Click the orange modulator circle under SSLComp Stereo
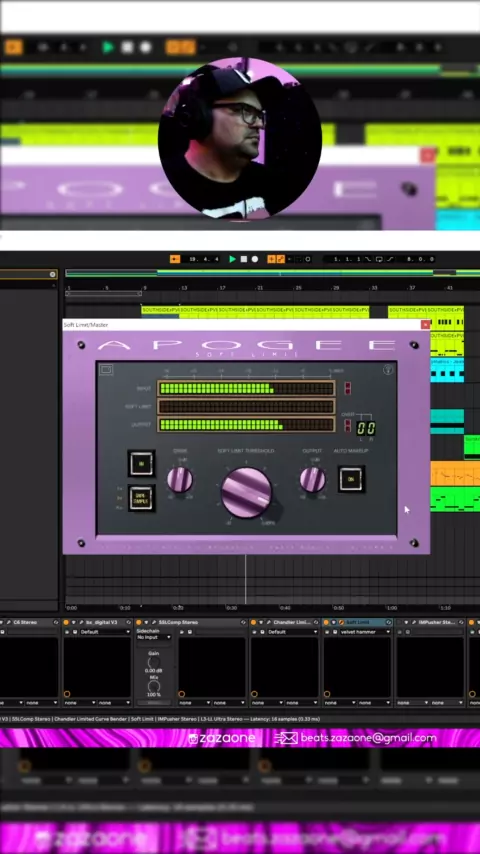Image resolution: width=480 pixels, height=854 pixels. click(181, 694)
